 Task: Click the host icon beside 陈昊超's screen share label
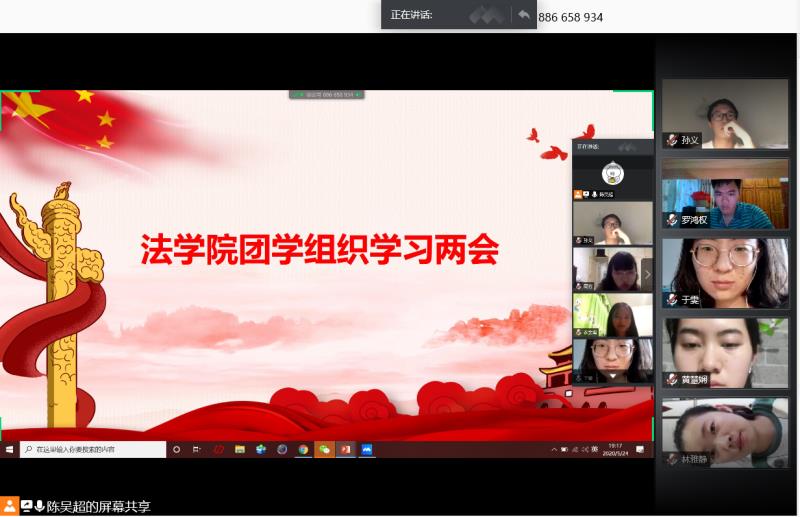coord(10,506)
